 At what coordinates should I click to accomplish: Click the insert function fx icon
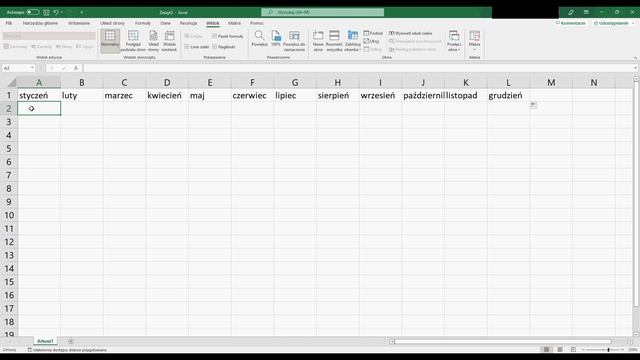coord(76,68)
